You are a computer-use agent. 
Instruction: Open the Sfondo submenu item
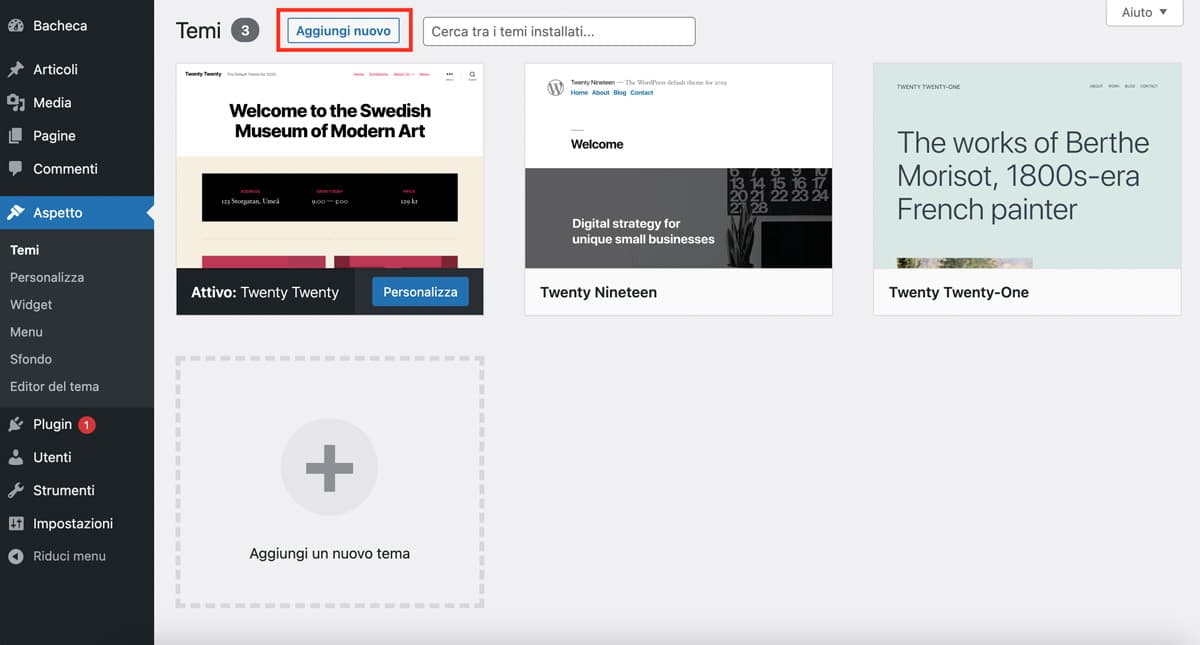31,359
